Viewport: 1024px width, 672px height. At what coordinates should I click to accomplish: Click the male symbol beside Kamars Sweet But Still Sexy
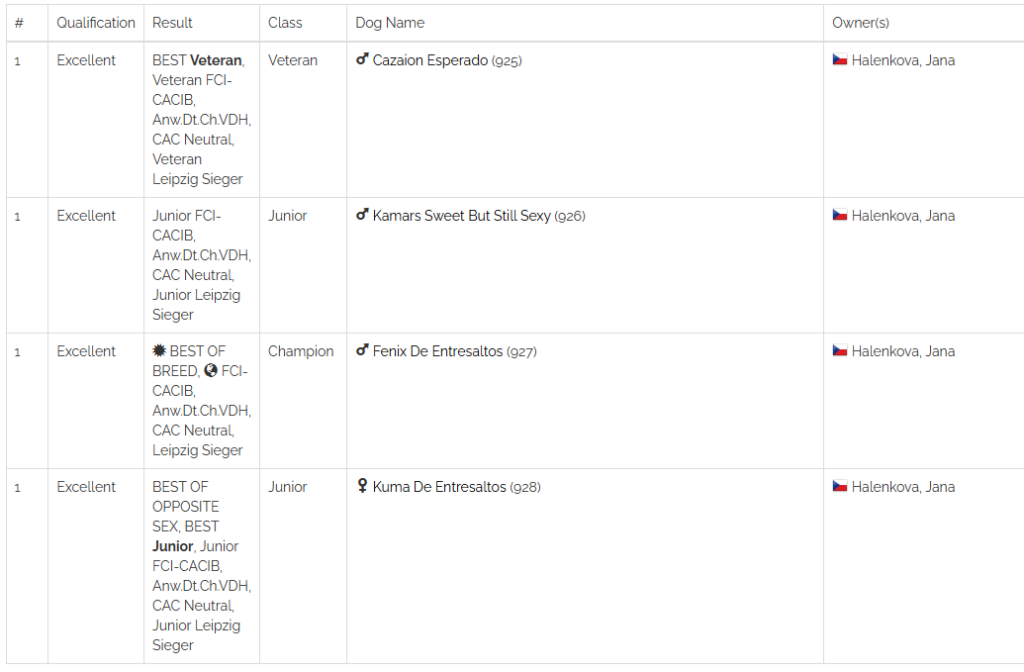coord(362,215)
